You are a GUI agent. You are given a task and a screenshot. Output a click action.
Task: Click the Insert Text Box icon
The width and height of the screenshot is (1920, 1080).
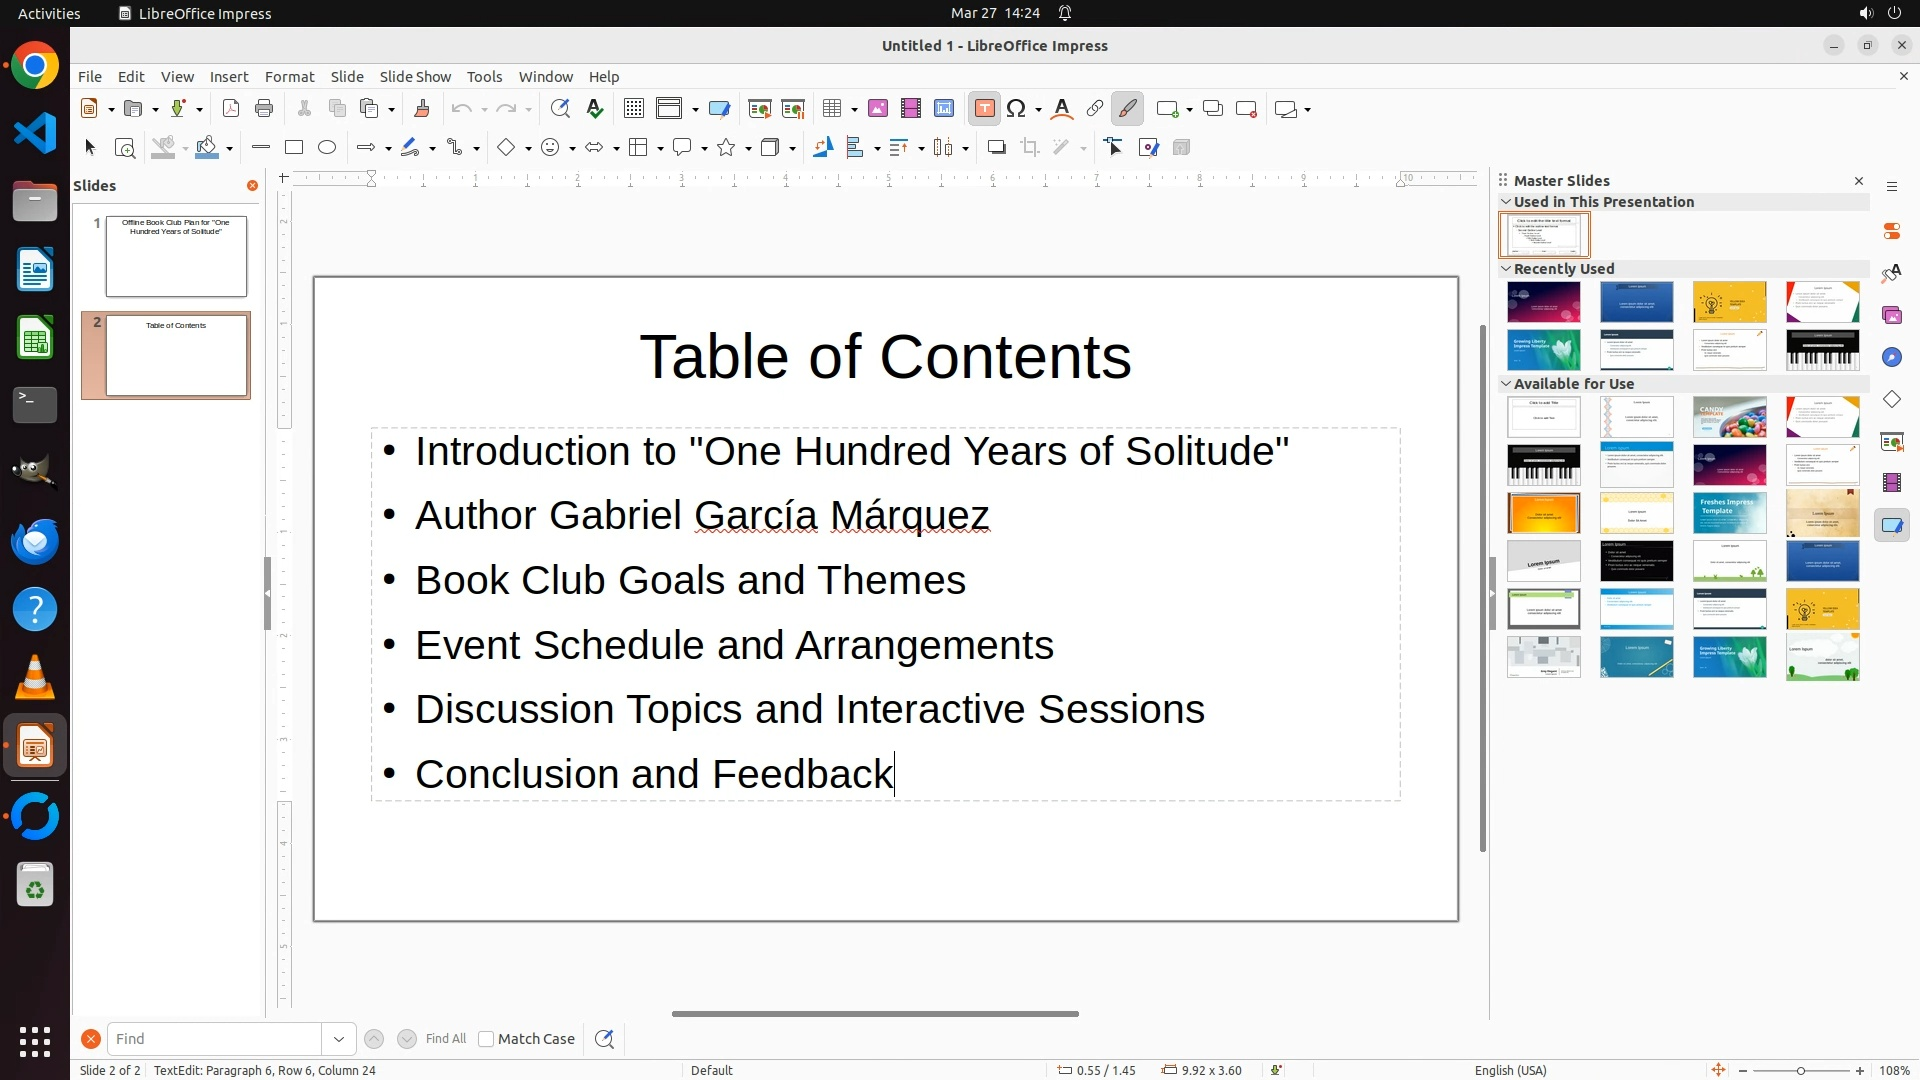[x=984, y=109]
